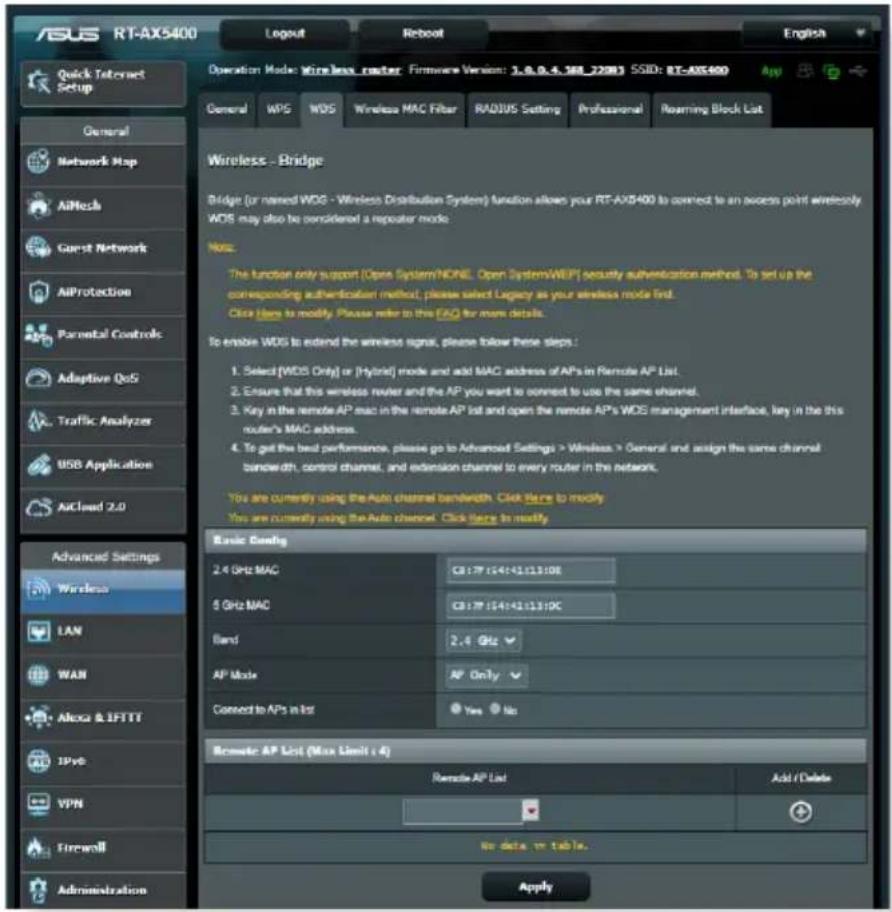This screenshot has height=912, width=892.
Task: Open Quick Internet Setup wizard icon
Action: pos(38,81)
